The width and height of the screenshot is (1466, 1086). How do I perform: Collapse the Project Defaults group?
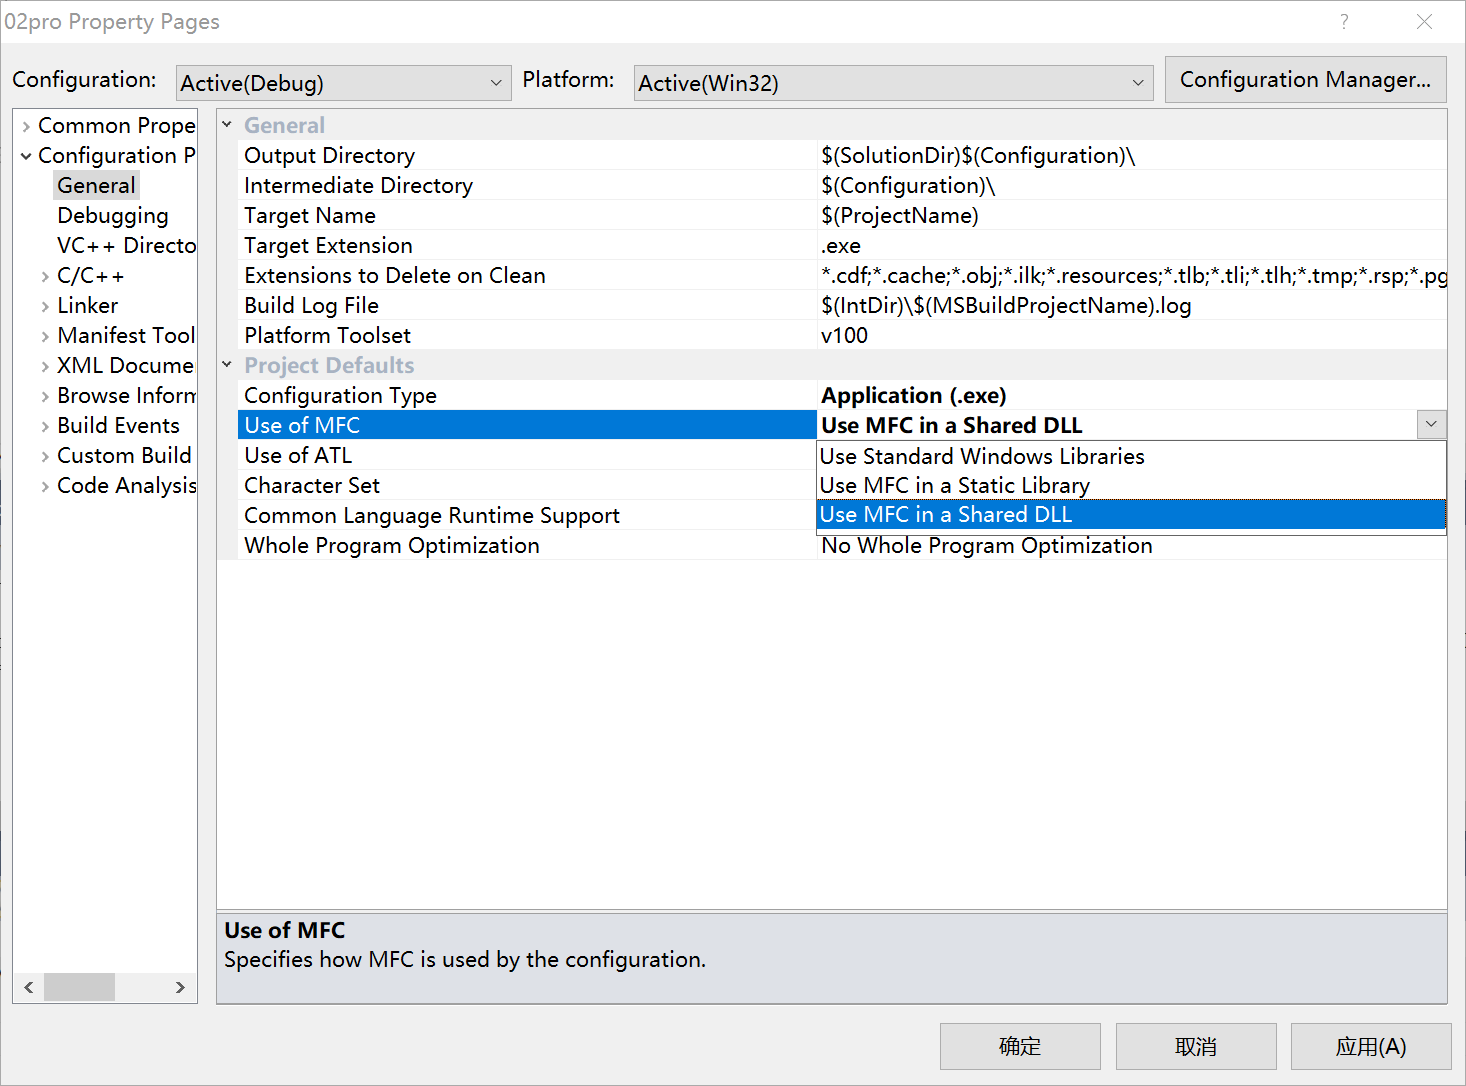point(226,364)
